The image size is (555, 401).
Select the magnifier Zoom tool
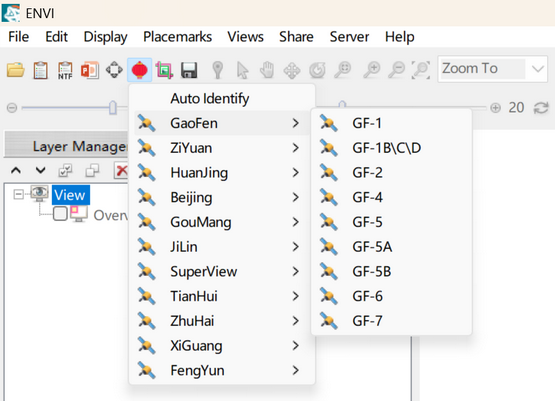(343, 70)
